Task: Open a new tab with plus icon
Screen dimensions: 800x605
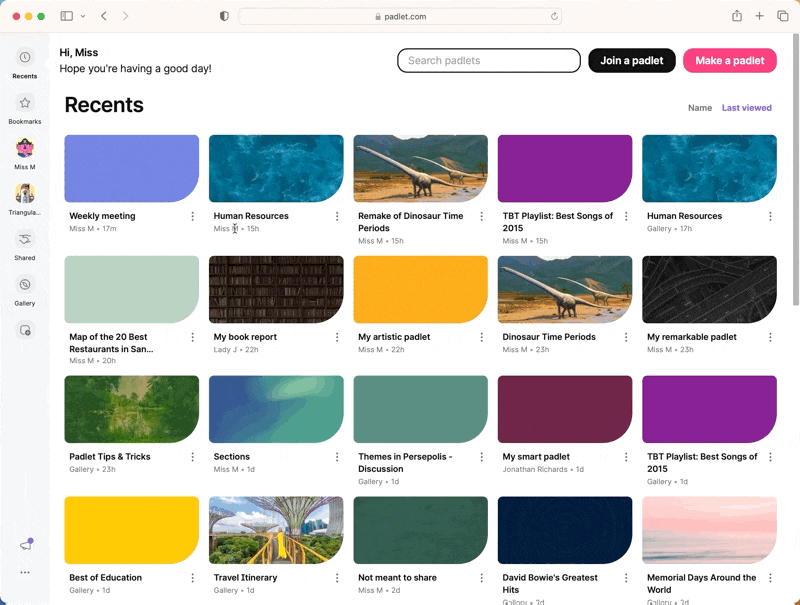Action: [x=759, y=16]
